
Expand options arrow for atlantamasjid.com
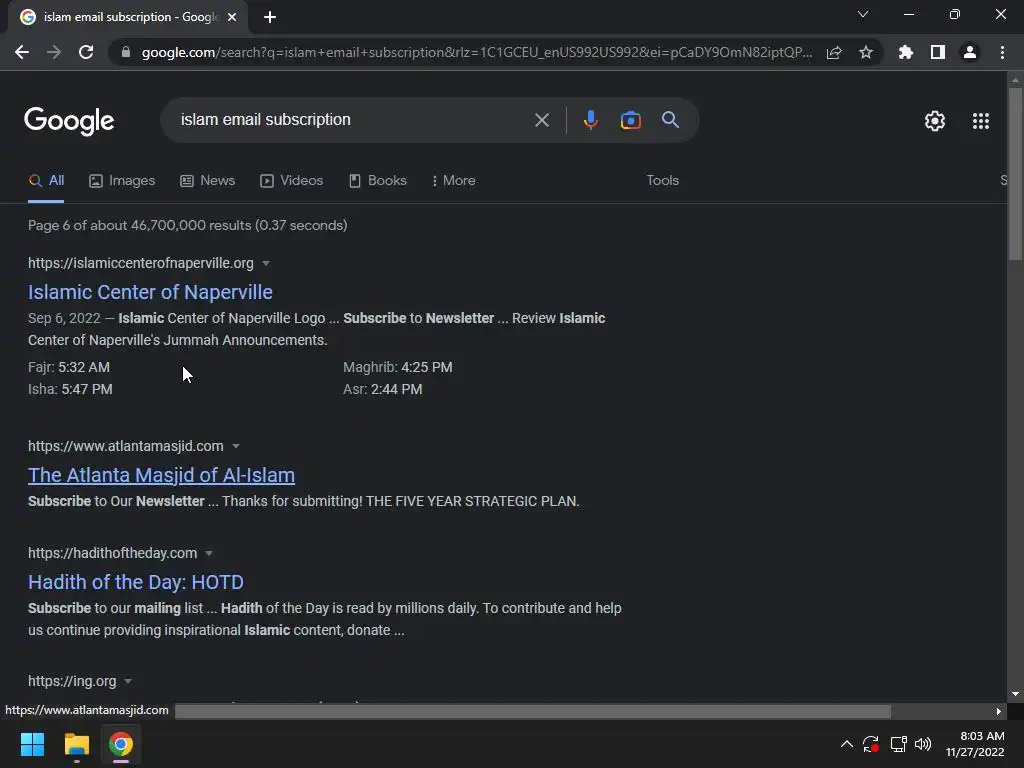[x=236, y=446]
